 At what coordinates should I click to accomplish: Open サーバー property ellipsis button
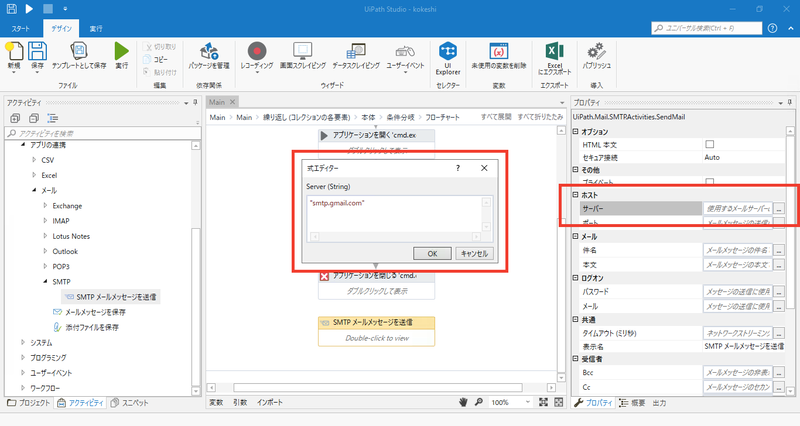(779, 208)
